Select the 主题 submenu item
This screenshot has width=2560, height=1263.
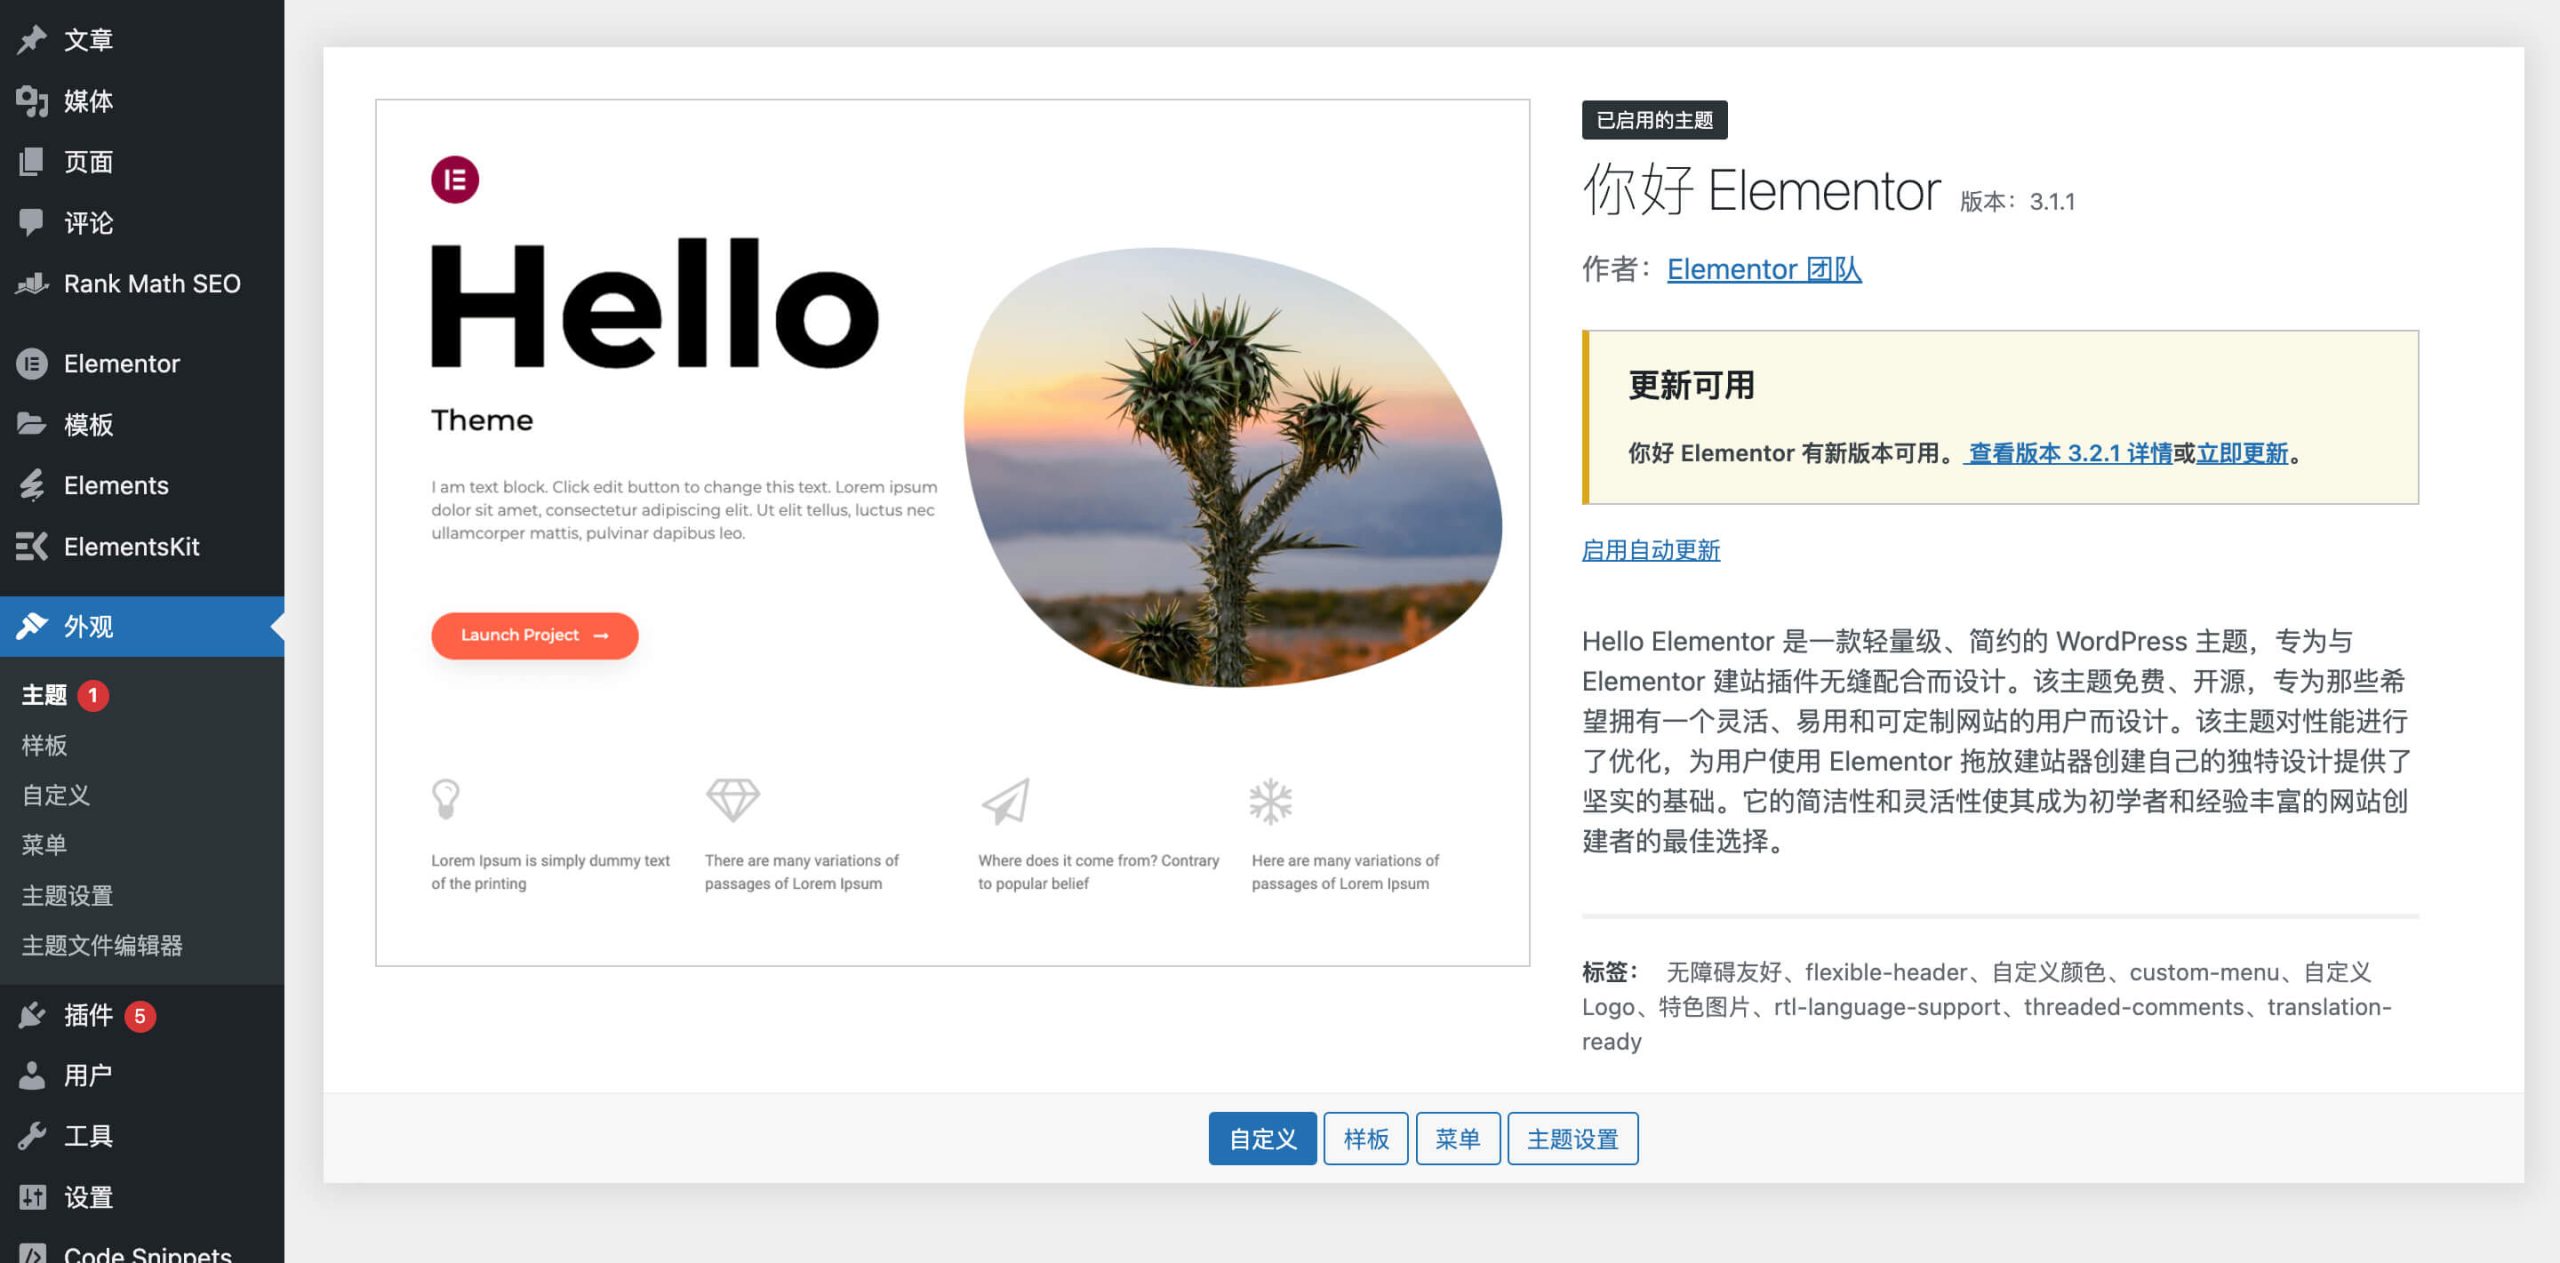pos(44,695)
